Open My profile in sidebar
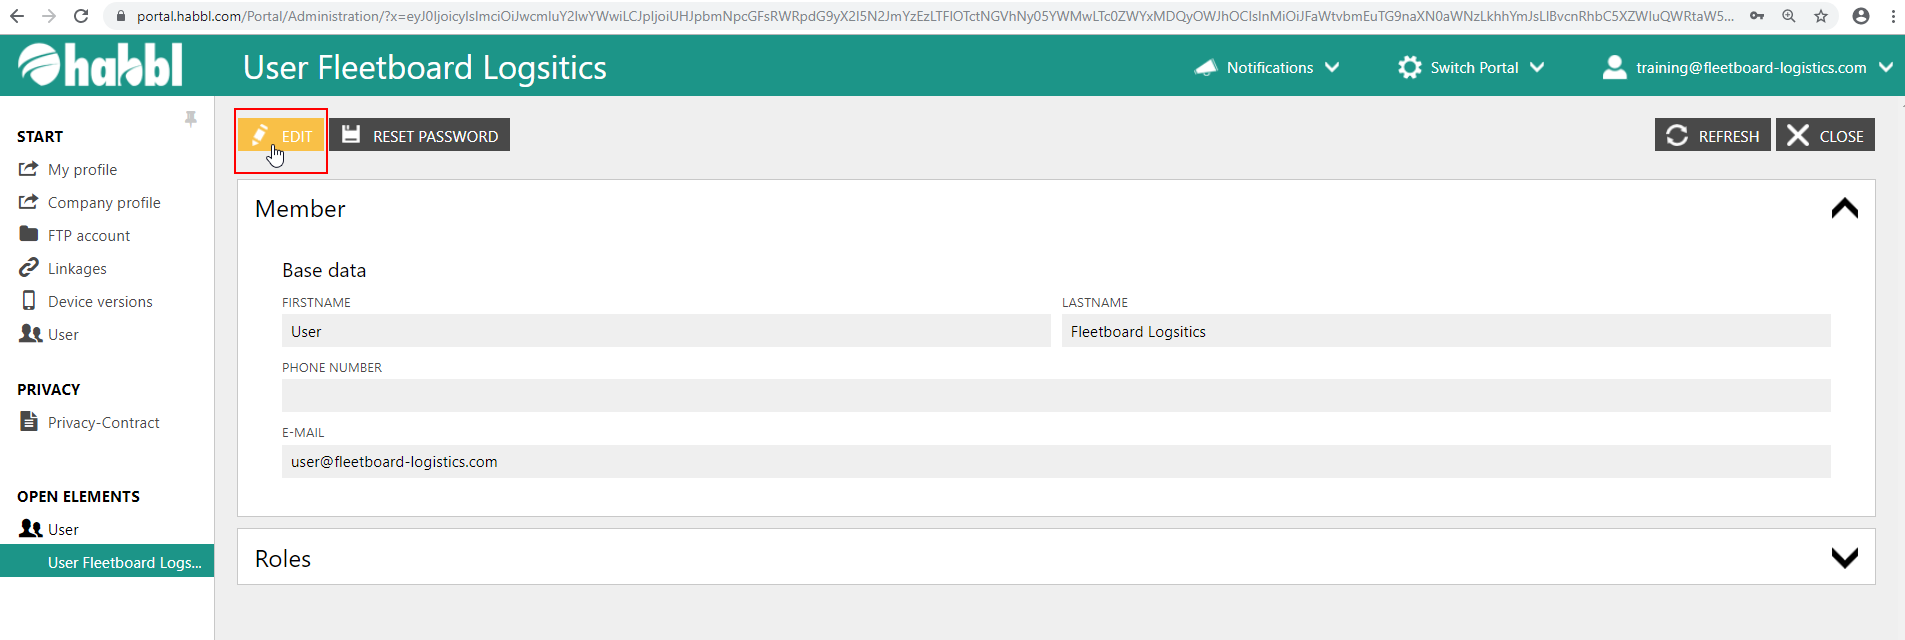The height and width of the screenshot is (640, 1905). point(82,170)
